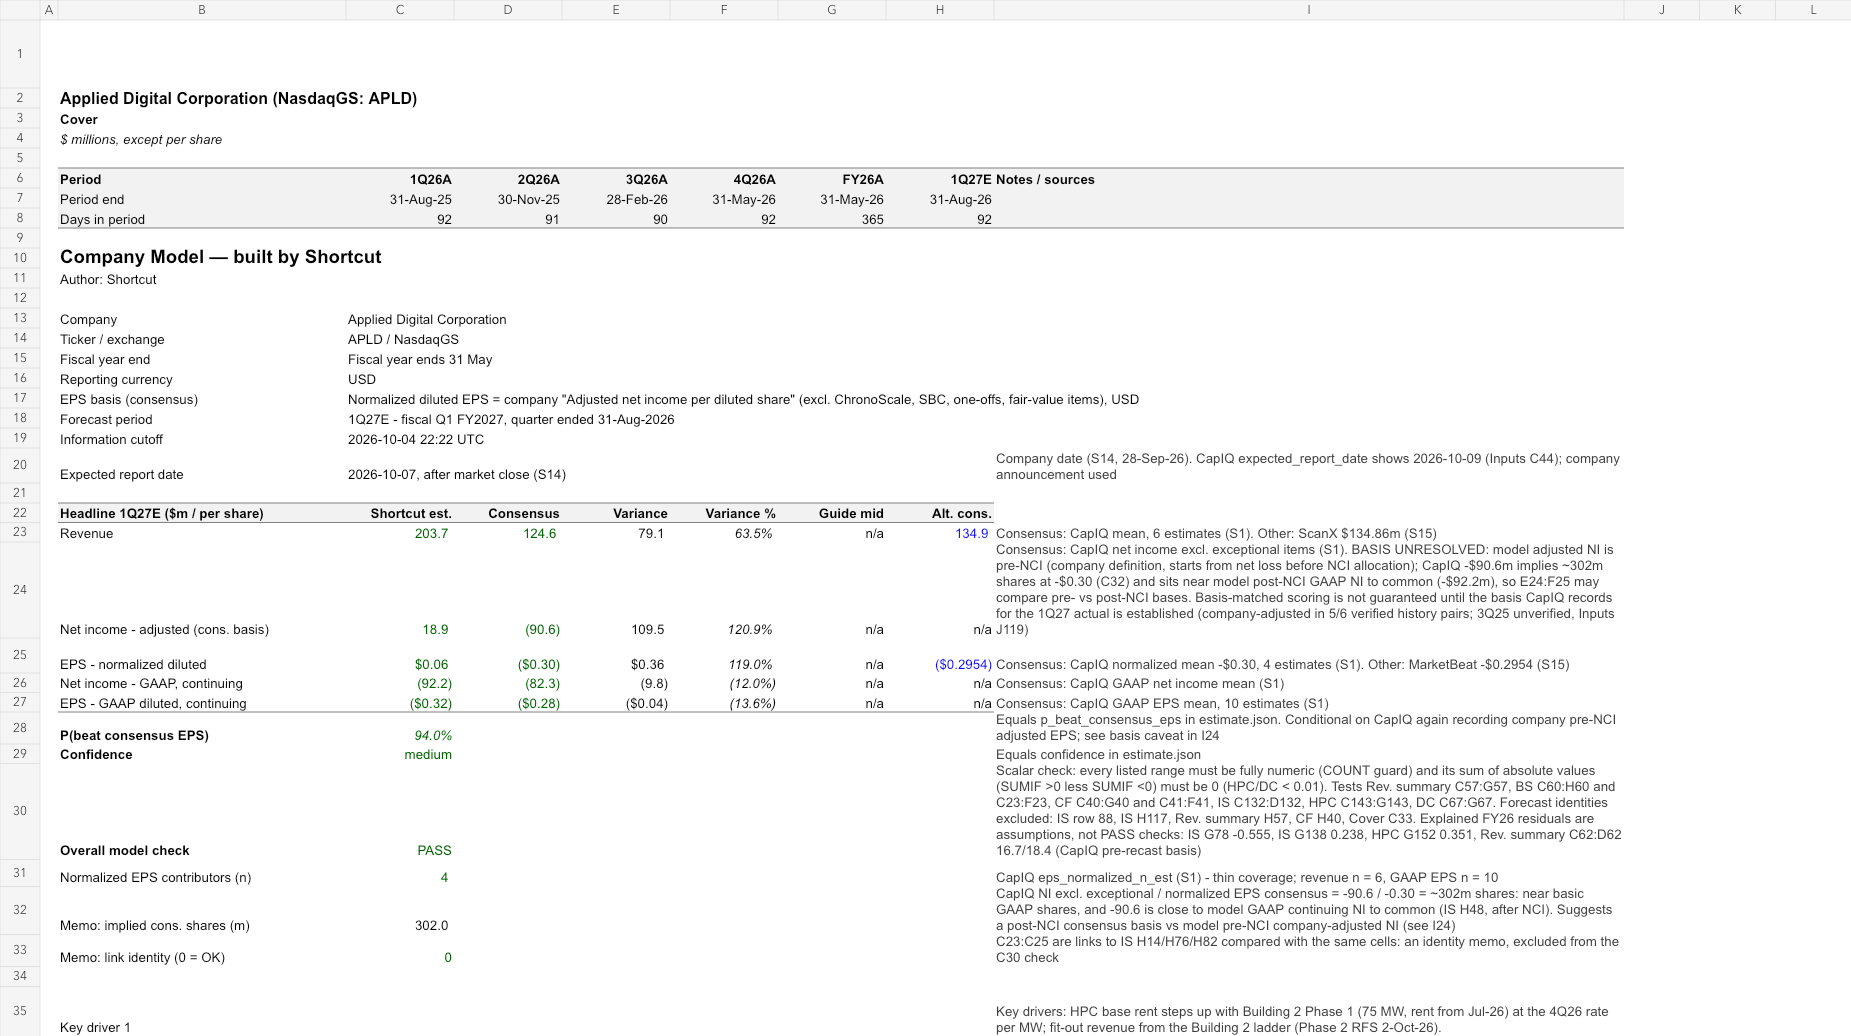Click normalized EPS estimate '$0.06'
The height and width of the screenshot is (1036, 1851).
click(x=432, y=664)
